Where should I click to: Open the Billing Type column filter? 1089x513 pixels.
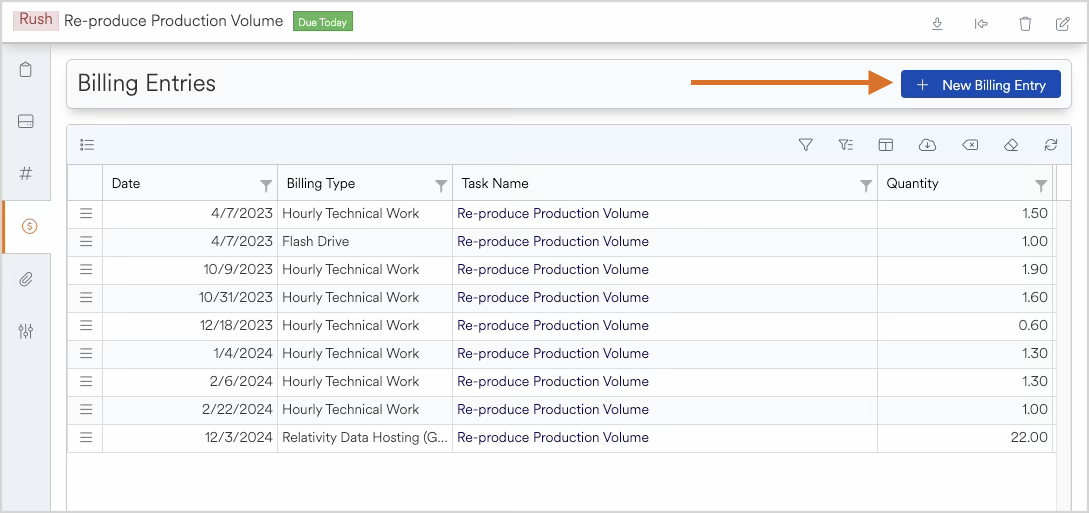point(440,185)
